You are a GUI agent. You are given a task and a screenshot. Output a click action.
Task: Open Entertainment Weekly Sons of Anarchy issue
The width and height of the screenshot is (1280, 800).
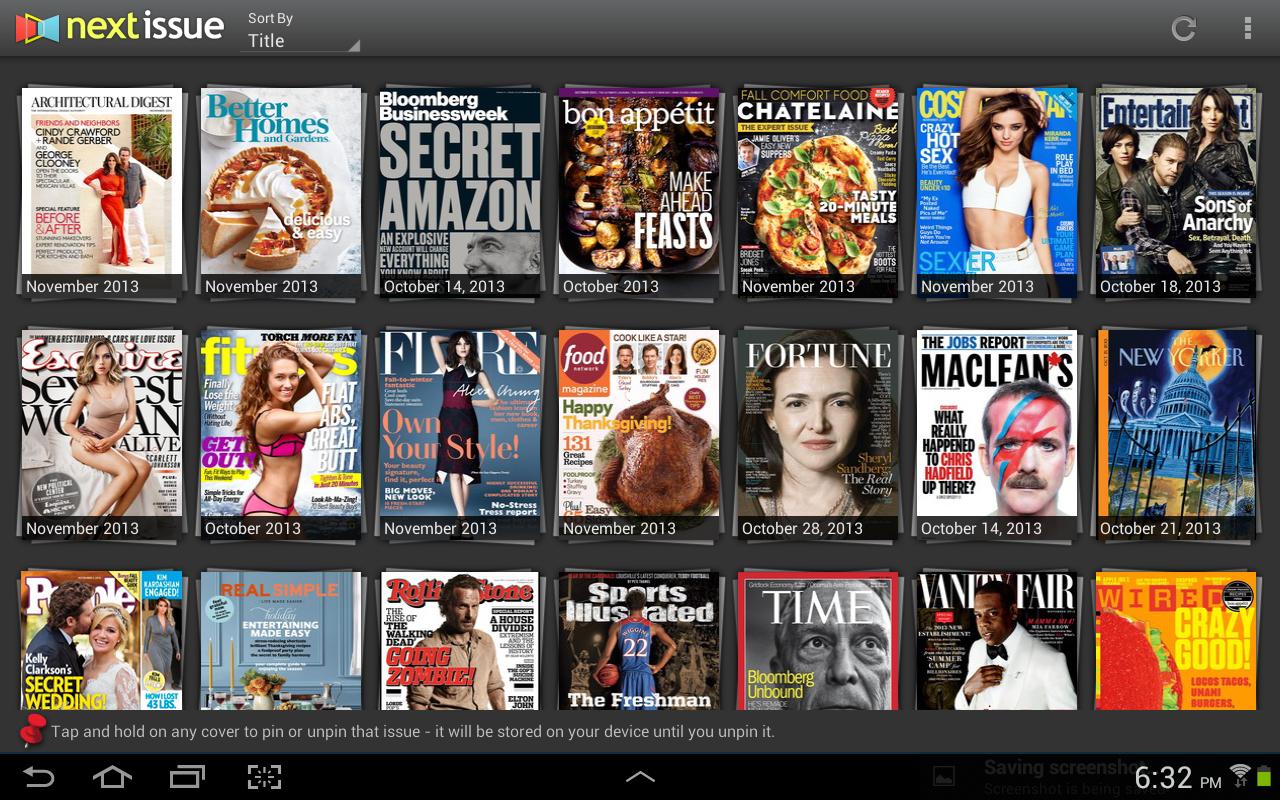(x=1176, y=193)
